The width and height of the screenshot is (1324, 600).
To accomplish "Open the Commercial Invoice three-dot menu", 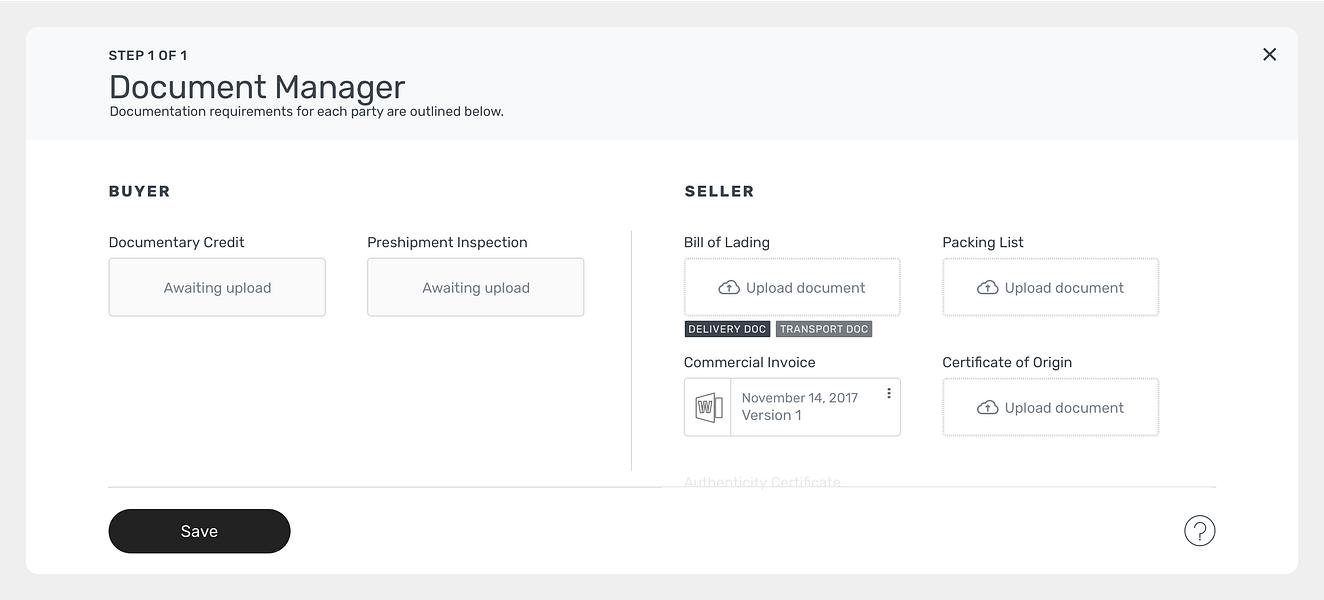I will pos(888,394).
